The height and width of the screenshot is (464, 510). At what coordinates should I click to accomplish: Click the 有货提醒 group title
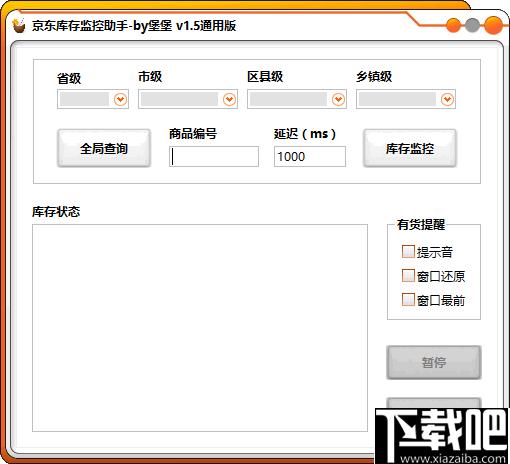pyautogui.click(x=421, y=224)
